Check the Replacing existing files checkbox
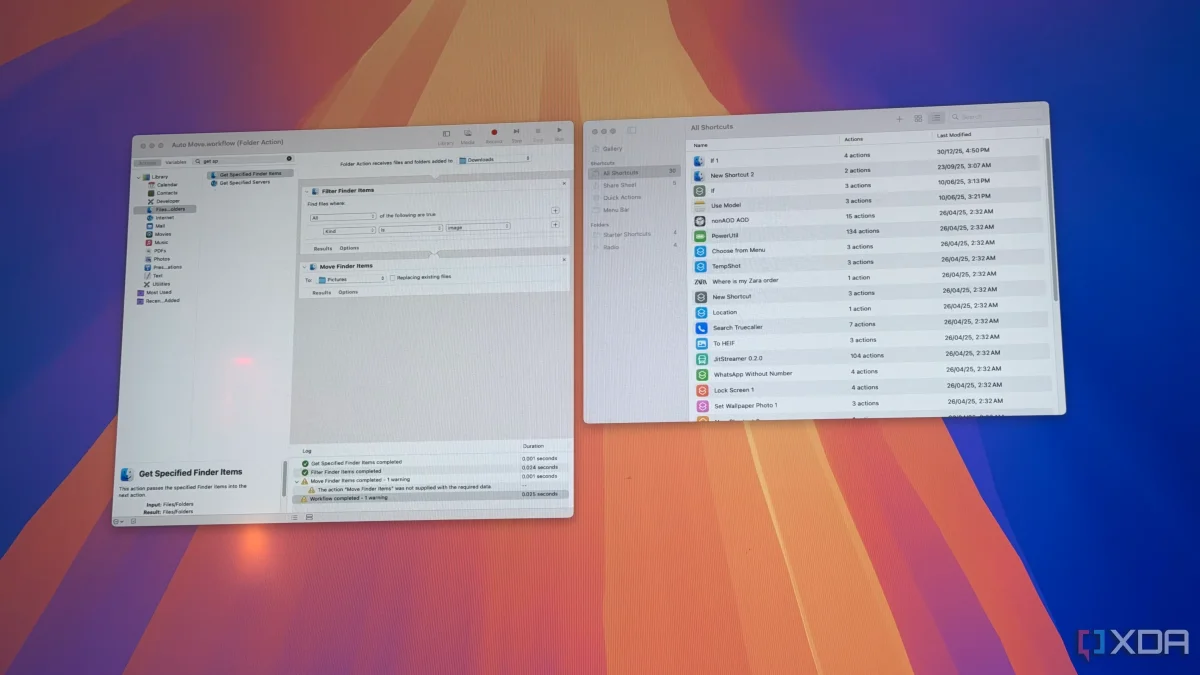The width and height of the screenshot is (1200, 675). [393, 278]
